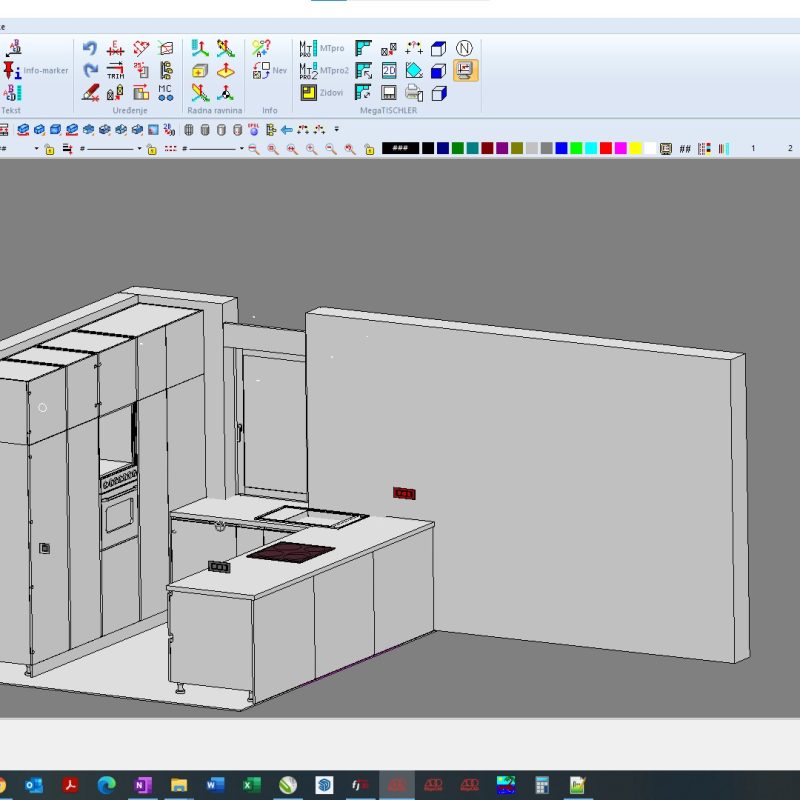Launch Microsoft Word from the taskbar
The height and width of the screenshot is (800, 800).
coord(215,785)
